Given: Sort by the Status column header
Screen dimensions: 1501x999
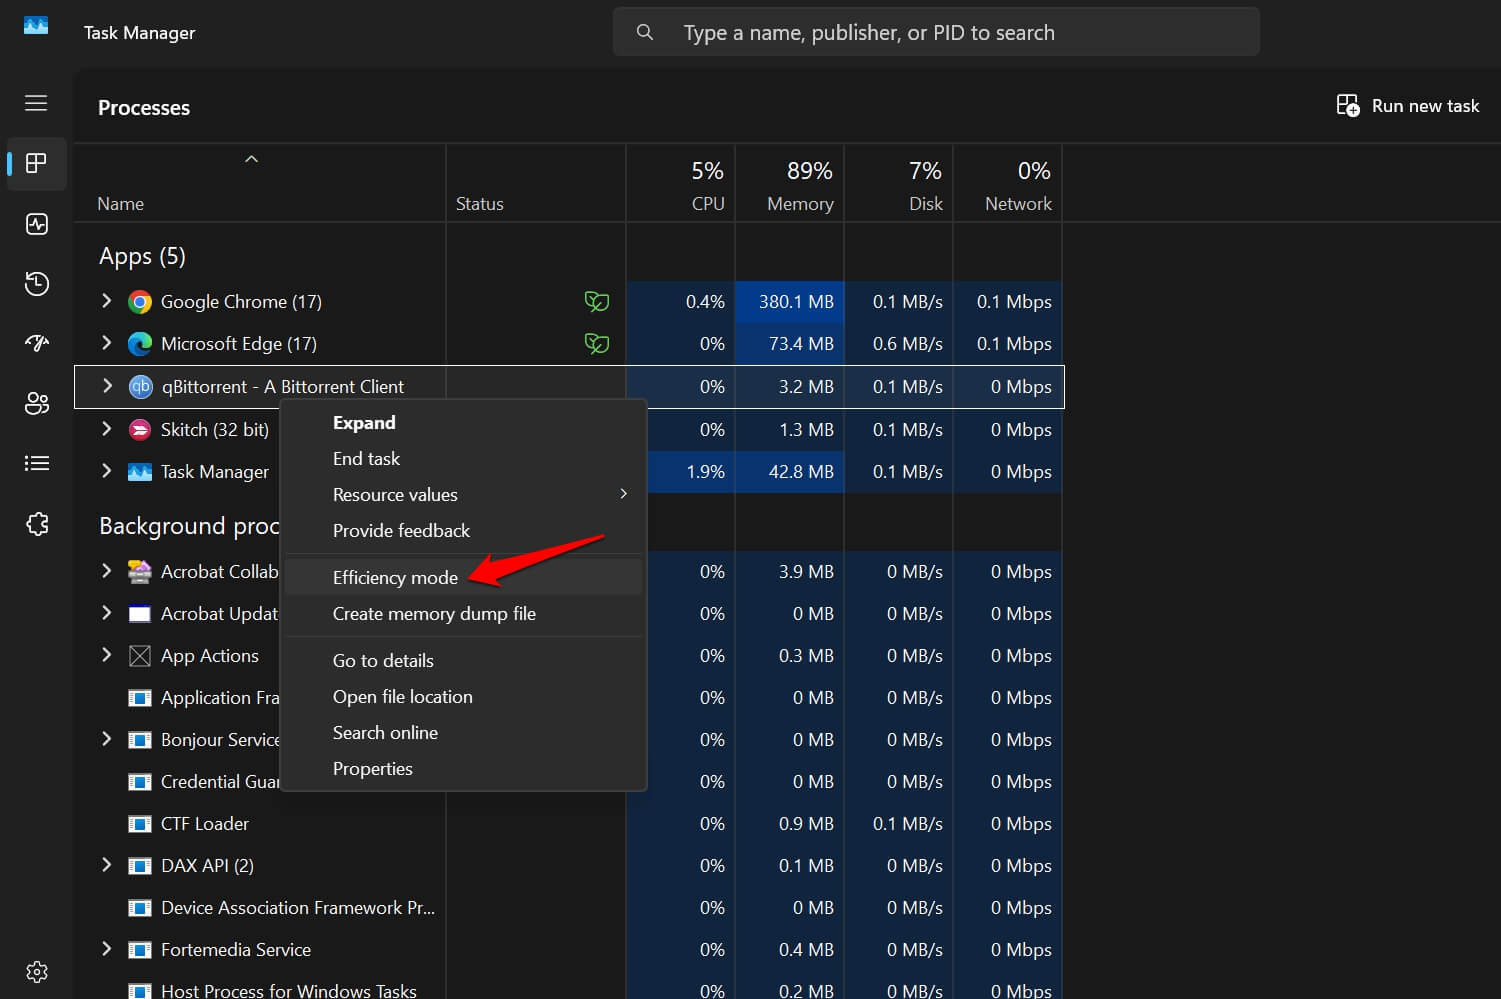Looking at the screenshot, I should point(536,183).
